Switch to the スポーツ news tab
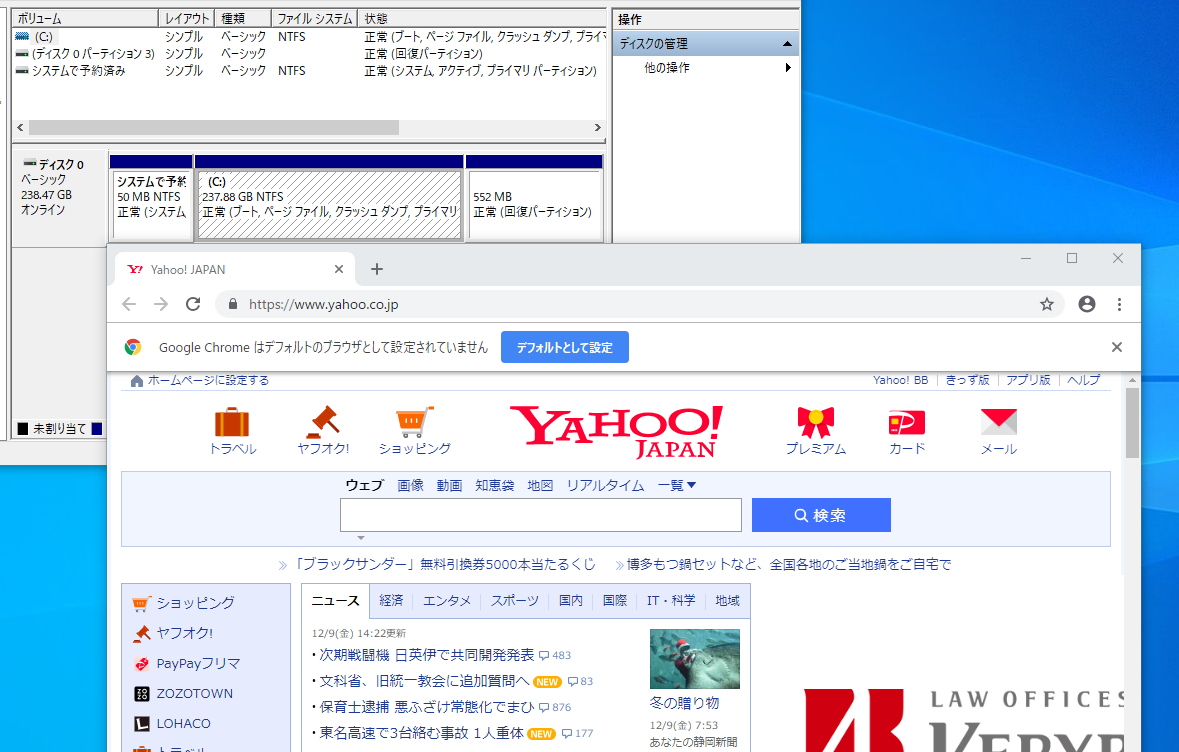 click(515, 600)
